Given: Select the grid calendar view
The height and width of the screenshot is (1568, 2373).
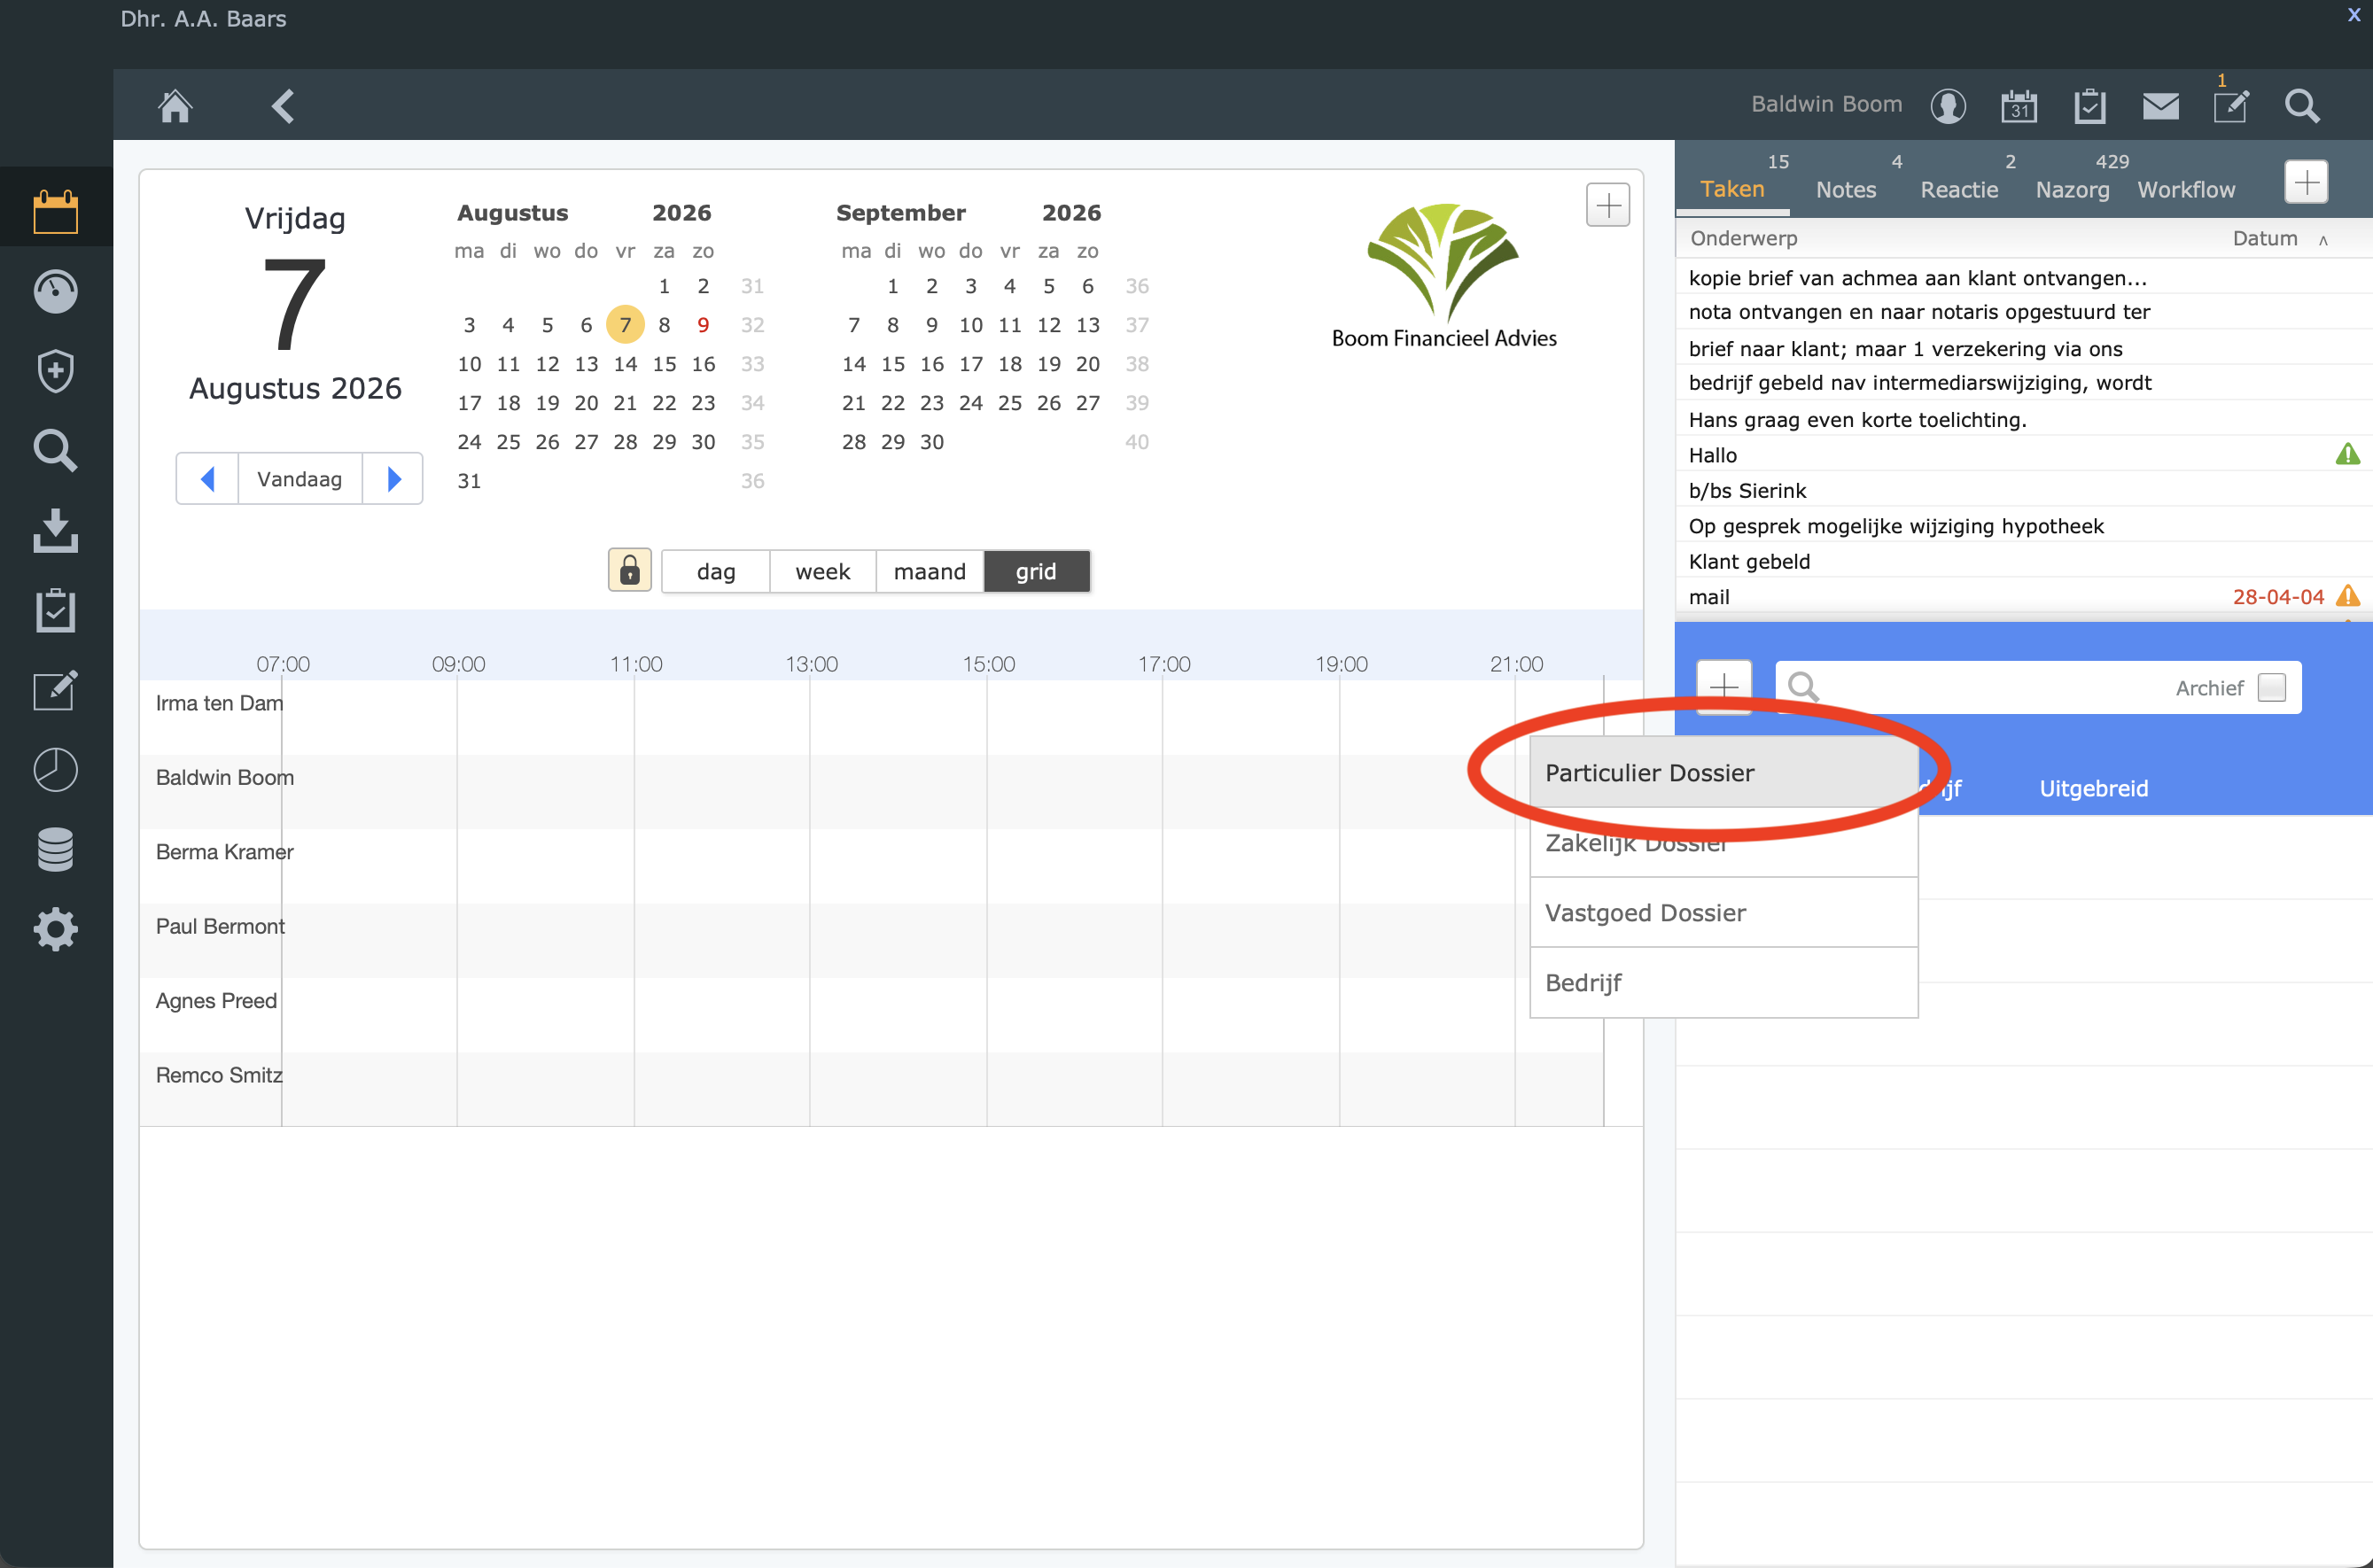Looking at the screenshot, I should tap(1036, 571).
